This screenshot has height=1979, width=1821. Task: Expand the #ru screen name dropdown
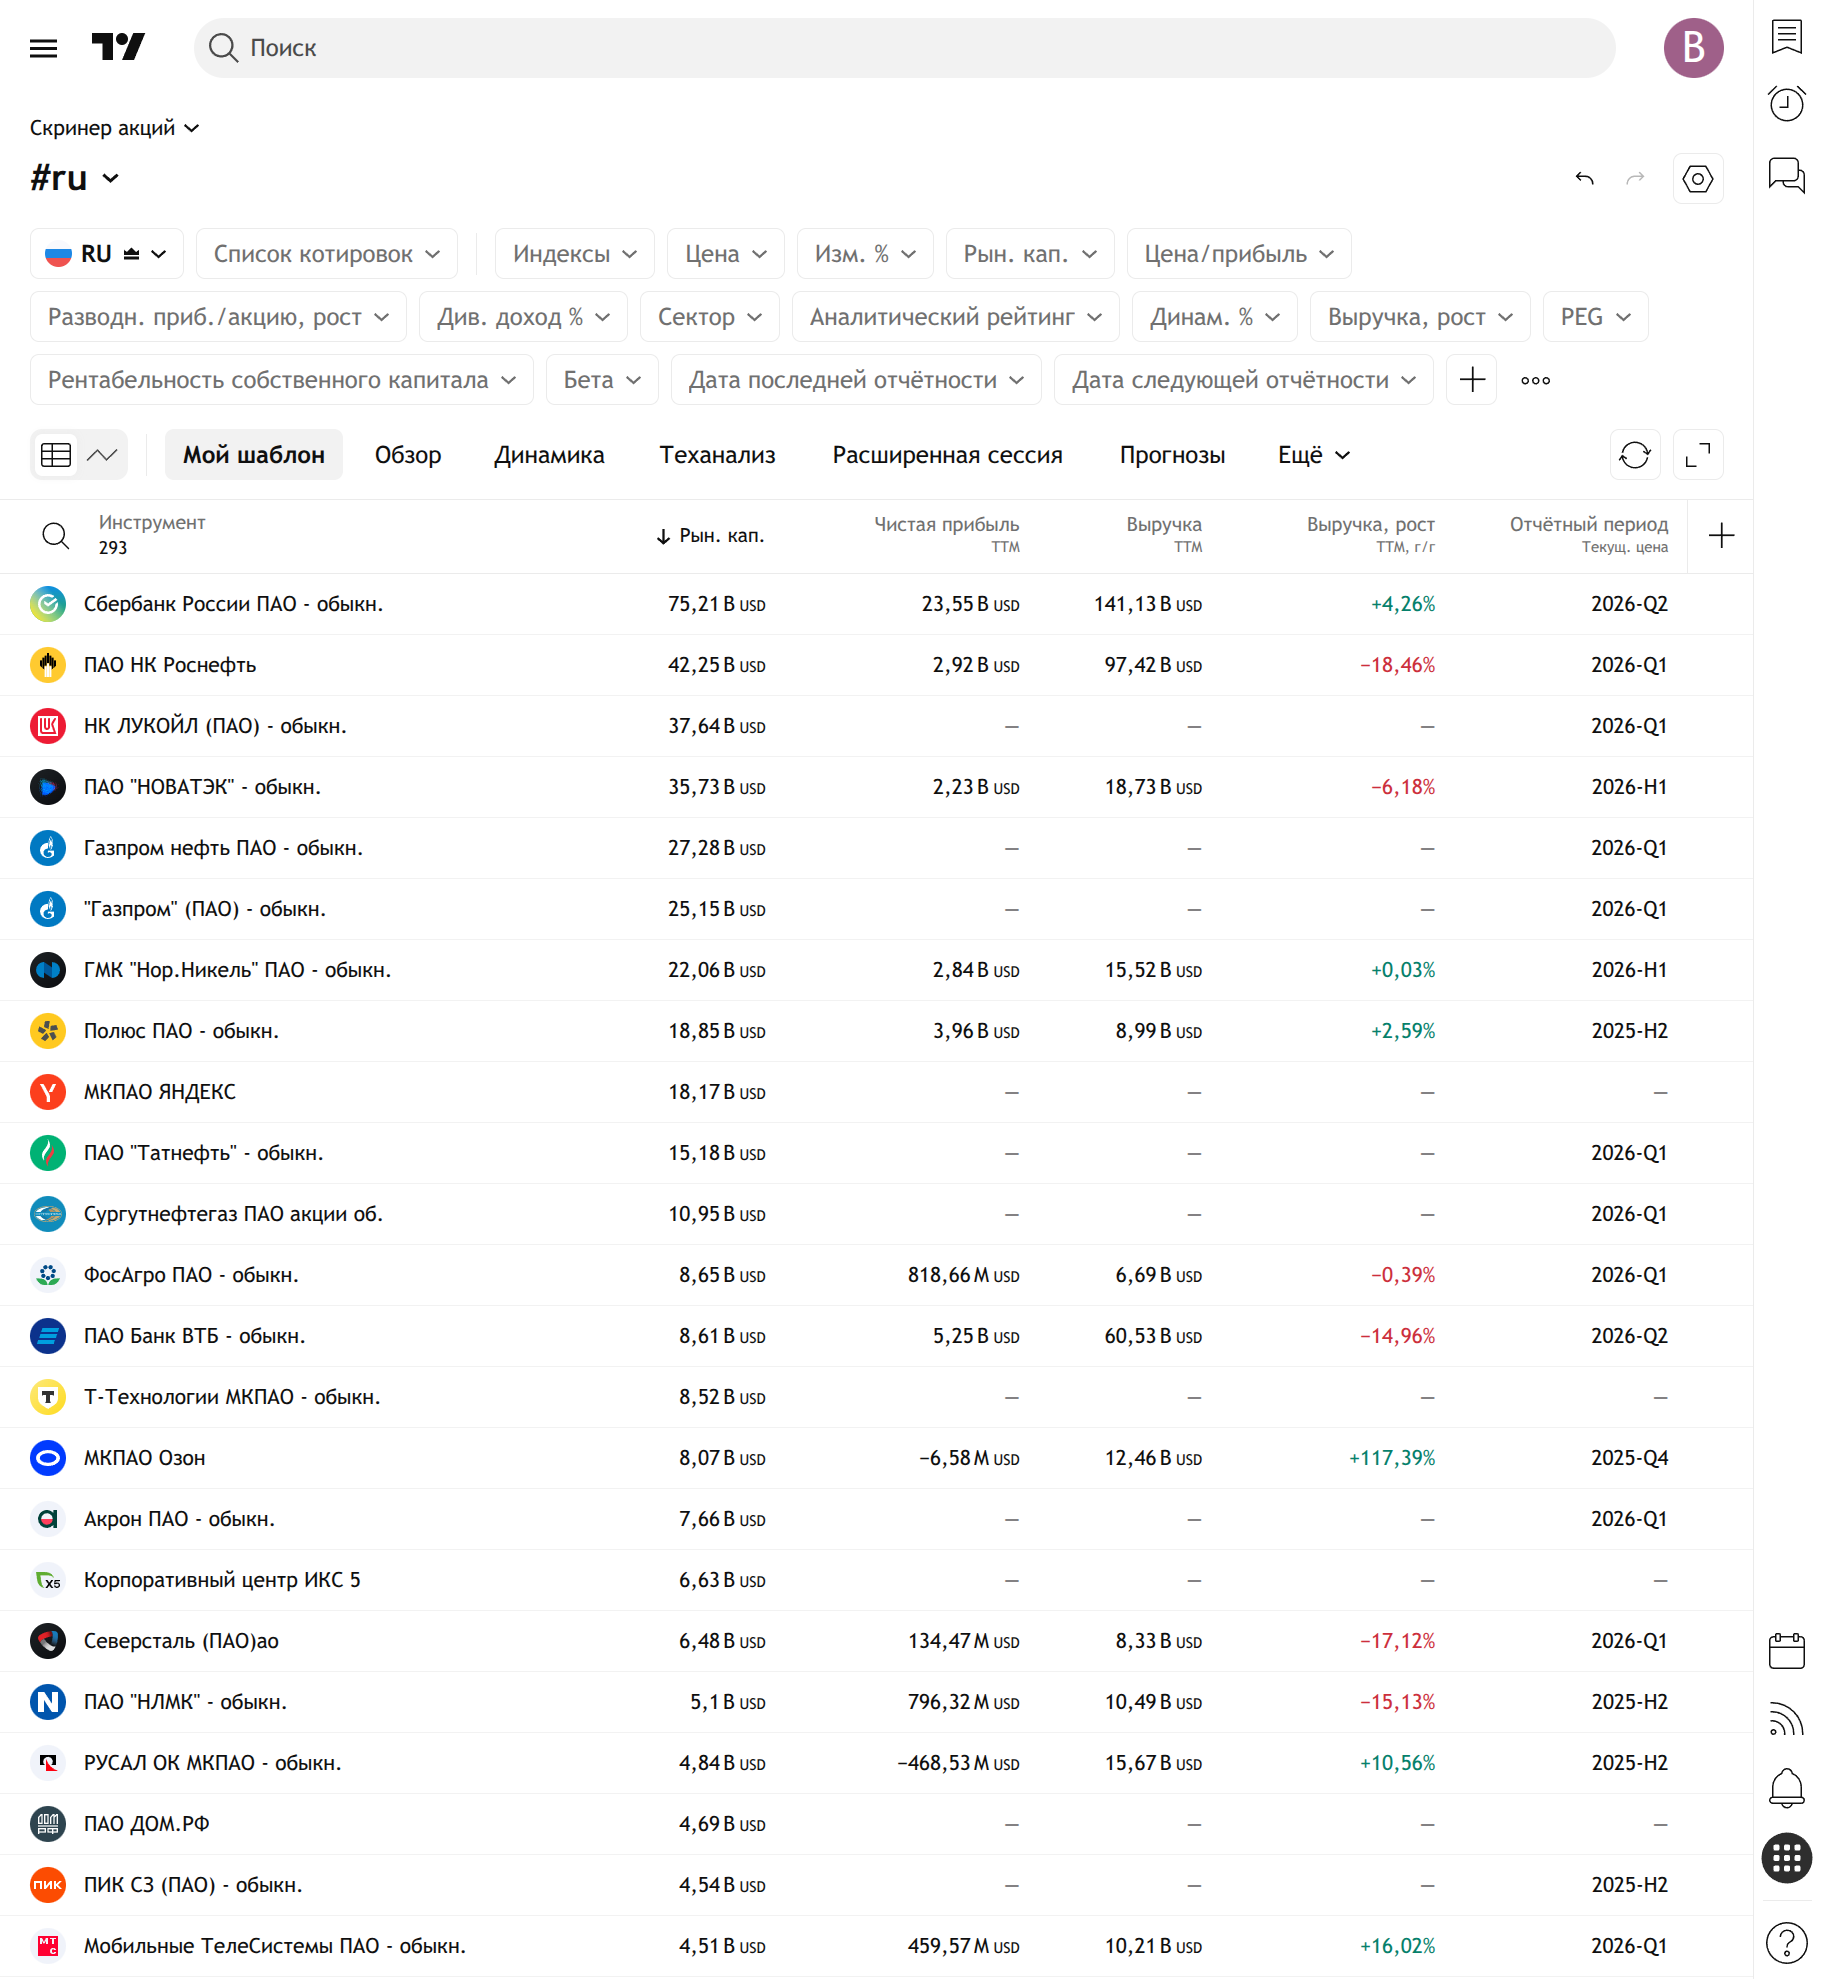(75, 178)
